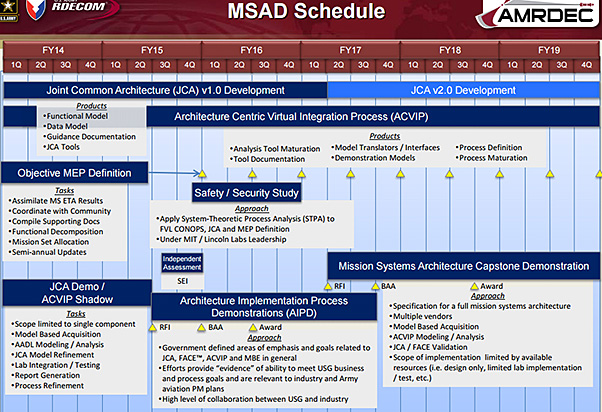
Task: Select the Guidance Documentation bullet
Action: click(x=89, y=137)
